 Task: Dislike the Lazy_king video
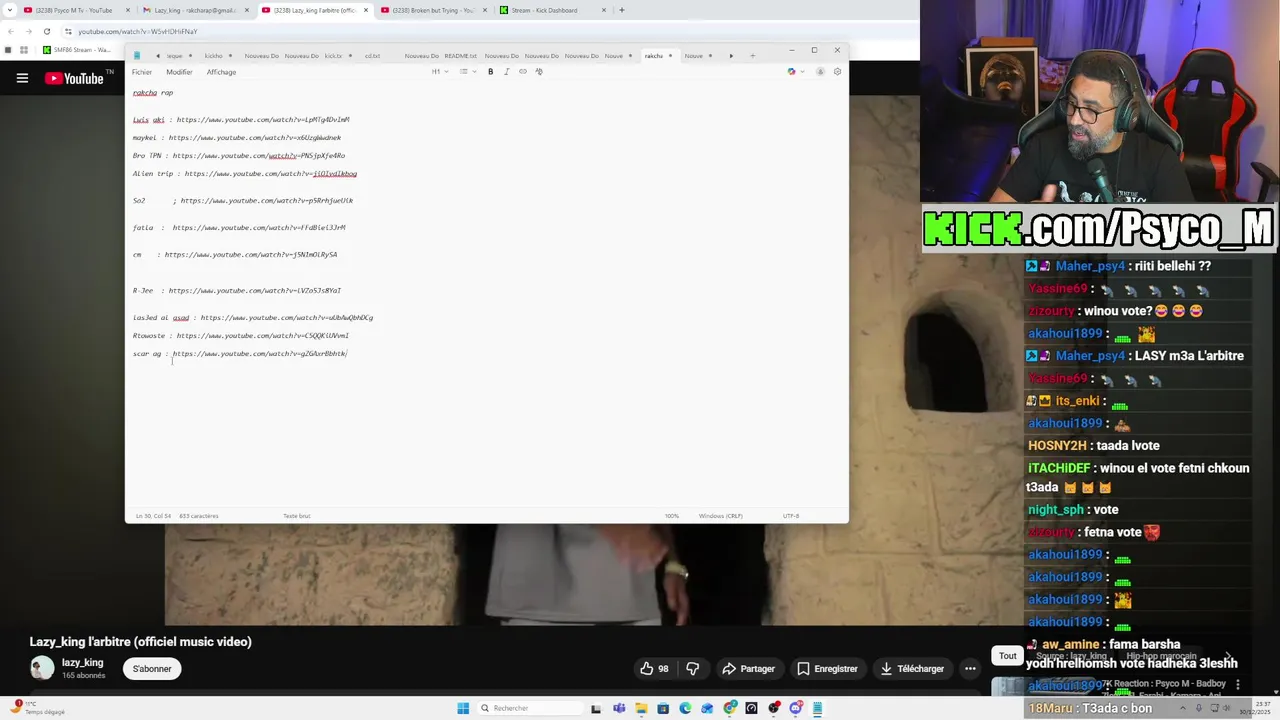tap(692, 668)
